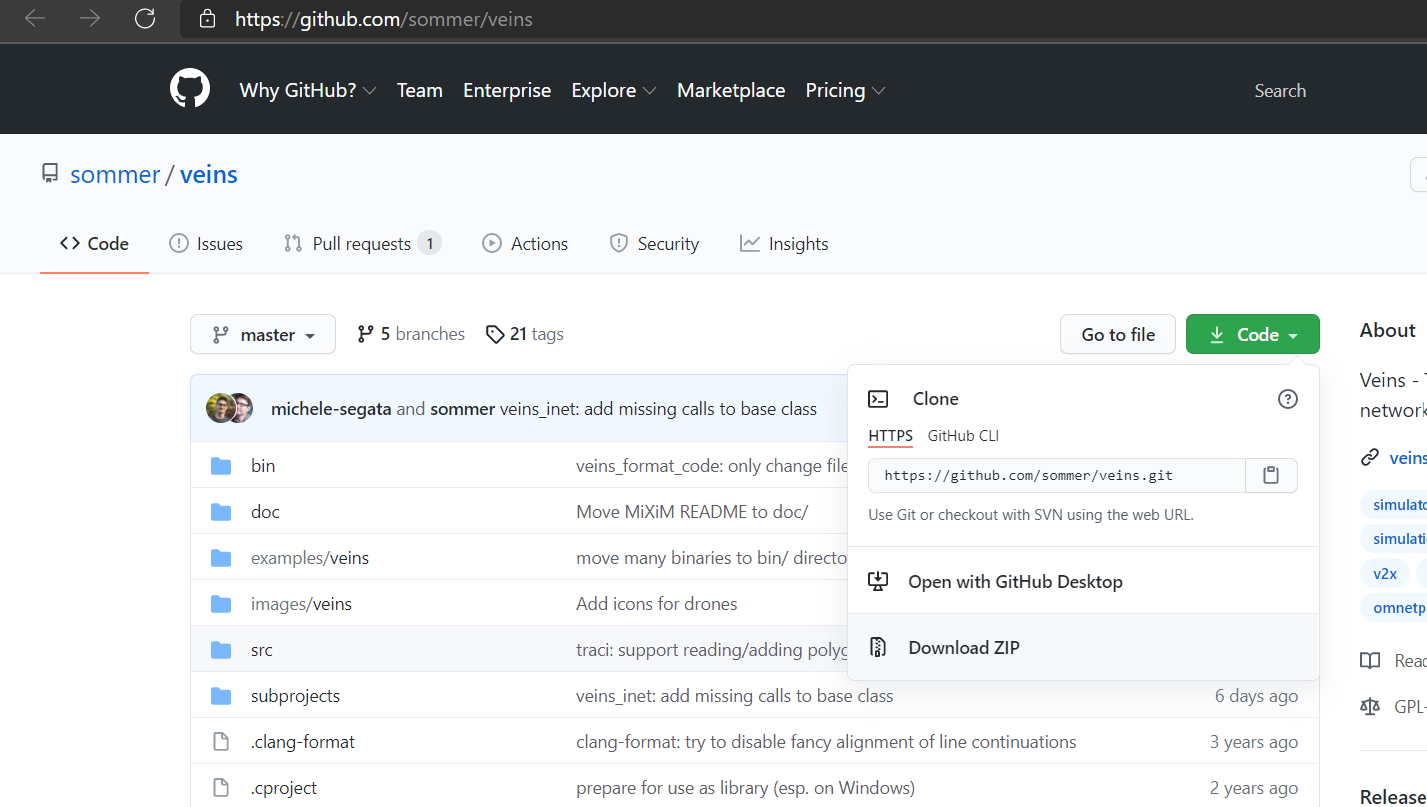Click michele-segata's commit author avatar
The height and width of the screenshot is (807, 1427).
(x=221, y=408)
